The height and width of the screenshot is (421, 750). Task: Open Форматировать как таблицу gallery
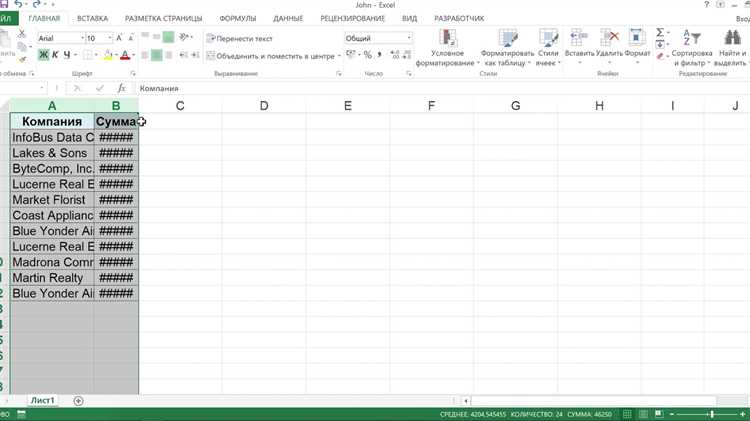tap(507, 48)
